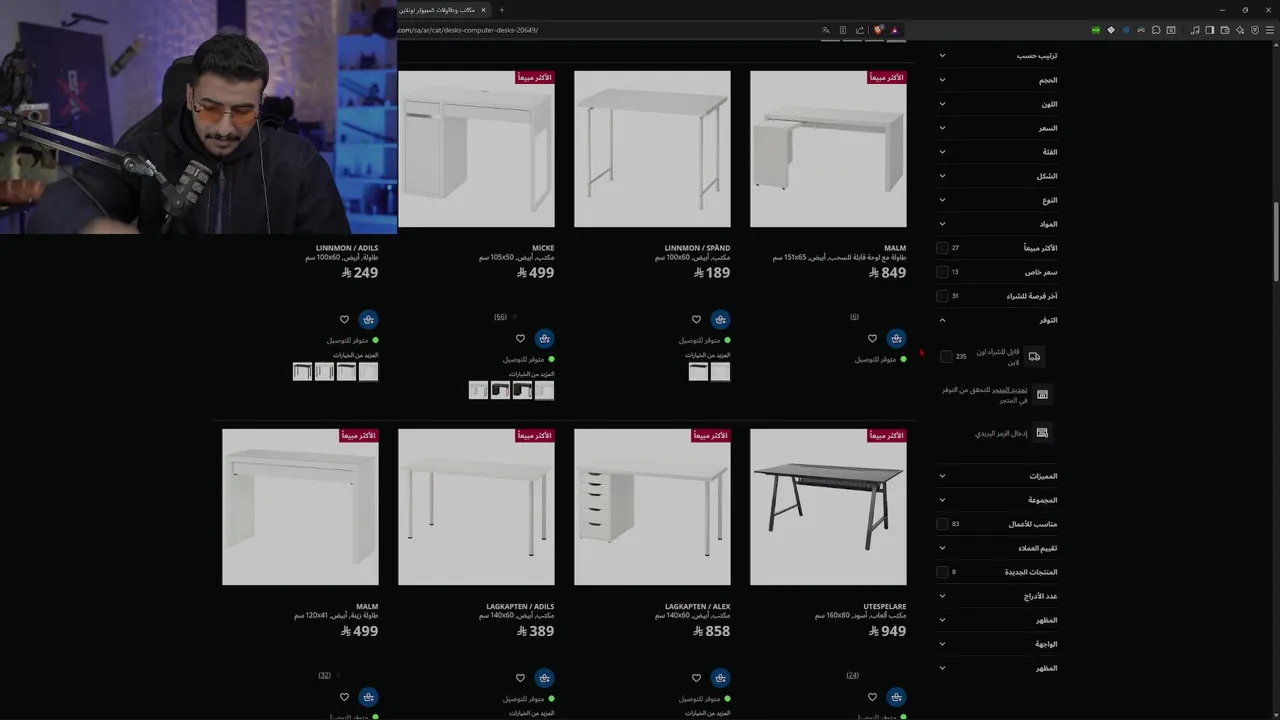Image resolution: width=1280 pixels, height=720 pixels.
Task: Add the MALM 849 desk to cart
Action: 896,339
